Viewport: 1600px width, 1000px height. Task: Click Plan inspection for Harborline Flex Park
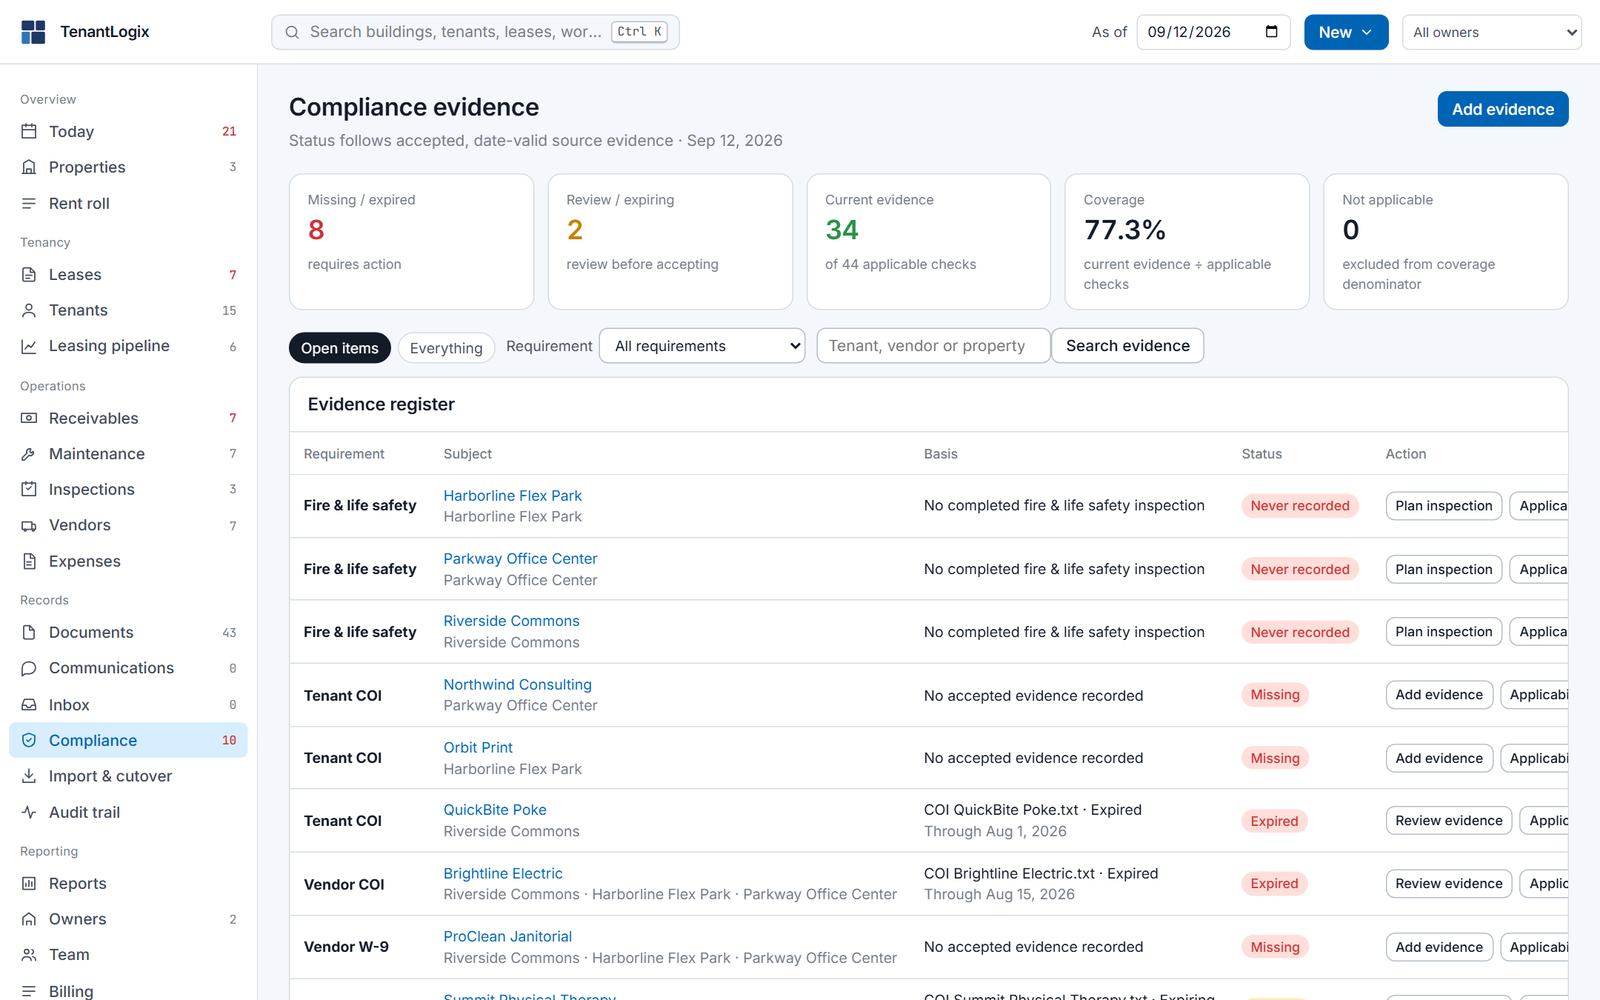pos(1444,506)
